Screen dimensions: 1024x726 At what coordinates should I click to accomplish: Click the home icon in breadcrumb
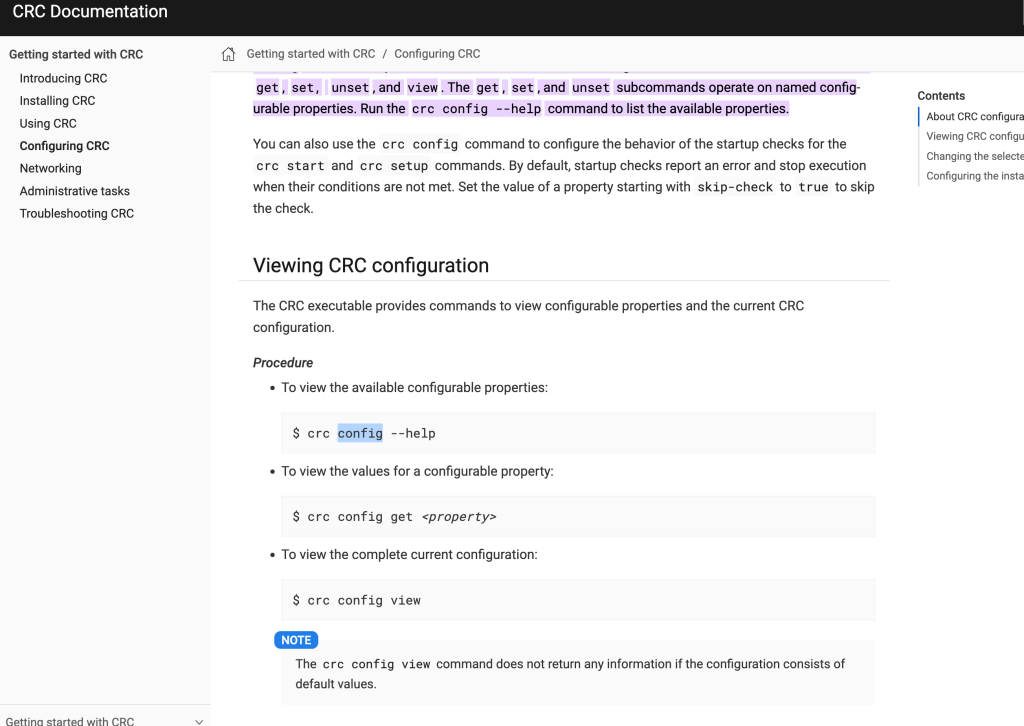228,54
